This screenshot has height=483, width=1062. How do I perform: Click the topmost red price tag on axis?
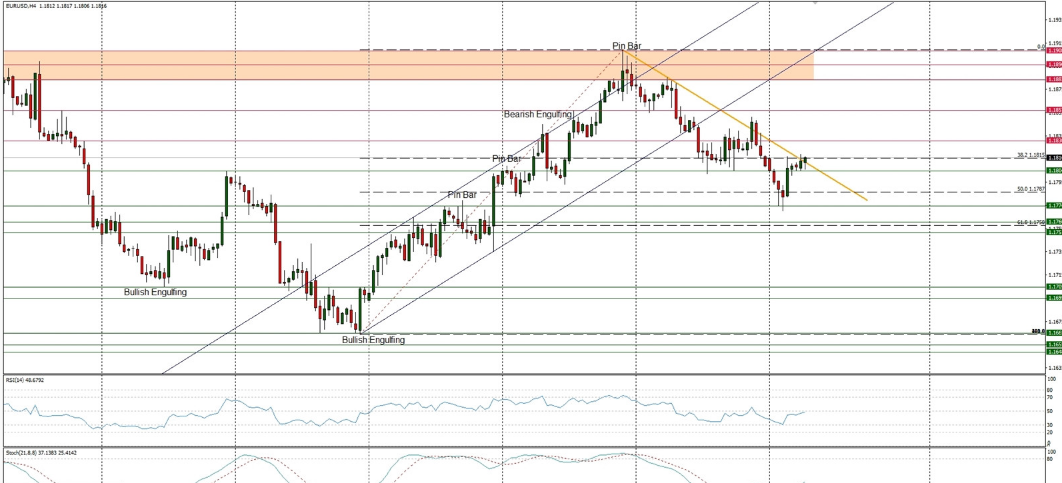pyautogui.click(x=1053, y=50)
